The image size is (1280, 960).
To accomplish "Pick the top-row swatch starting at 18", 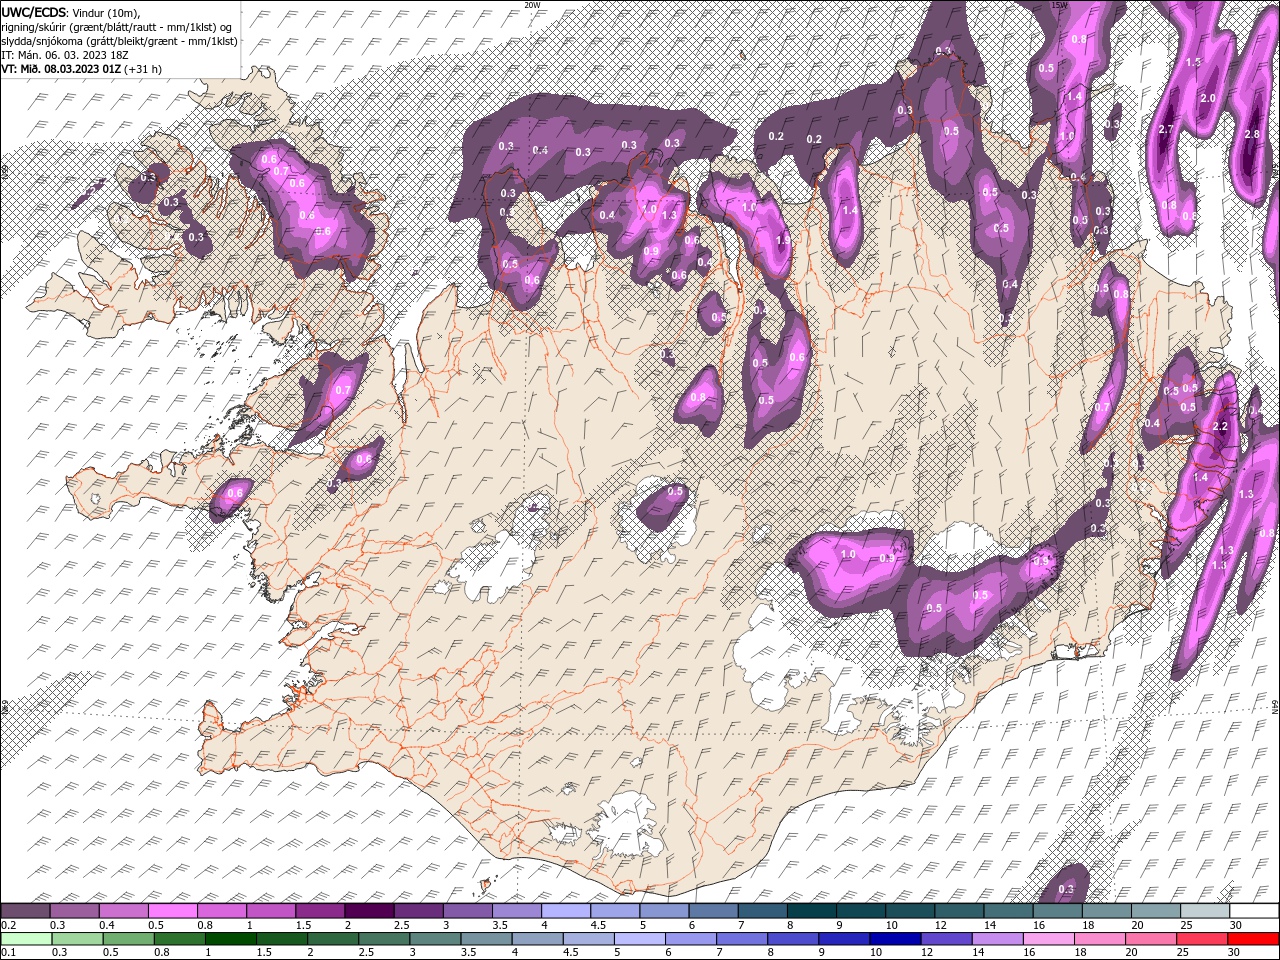I will point(1105,911).
